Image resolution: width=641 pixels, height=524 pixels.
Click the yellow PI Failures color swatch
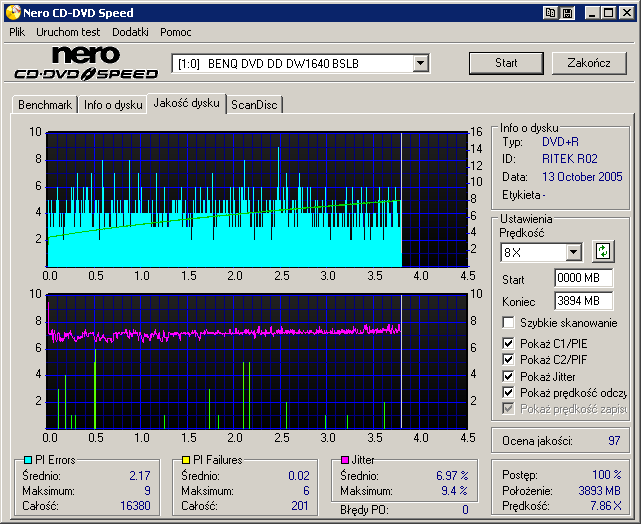point(186,460)
